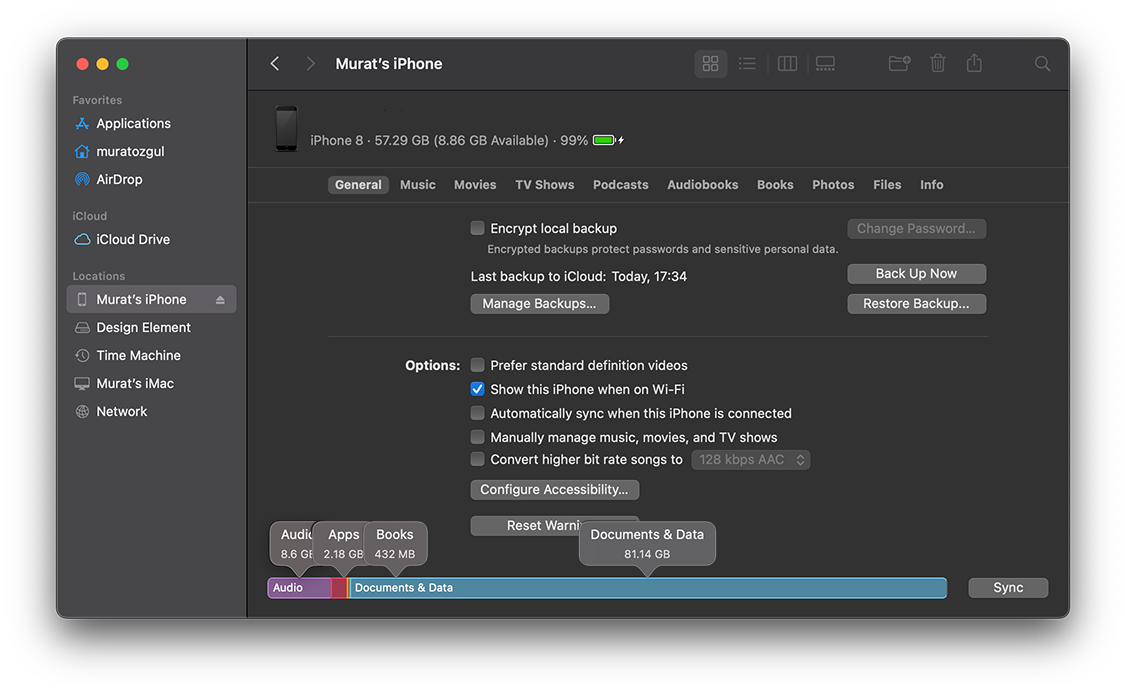This screenshot has height=692, width=1125.
Task: Switch to the Movies tab
Action: 475,184
